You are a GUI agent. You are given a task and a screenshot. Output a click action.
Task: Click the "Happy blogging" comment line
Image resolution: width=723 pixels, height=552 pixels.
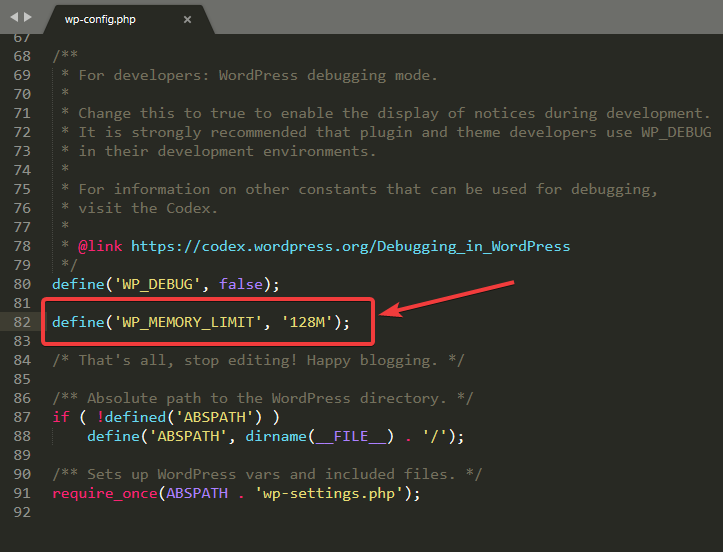(258, 360)
